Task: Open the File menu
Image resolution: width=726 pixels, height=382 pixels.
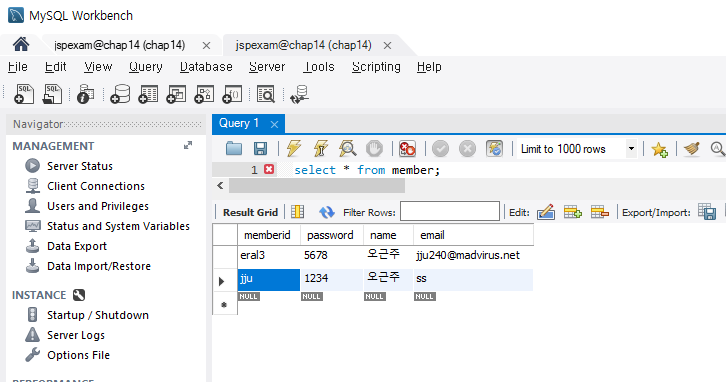Action: coord(18,67)
